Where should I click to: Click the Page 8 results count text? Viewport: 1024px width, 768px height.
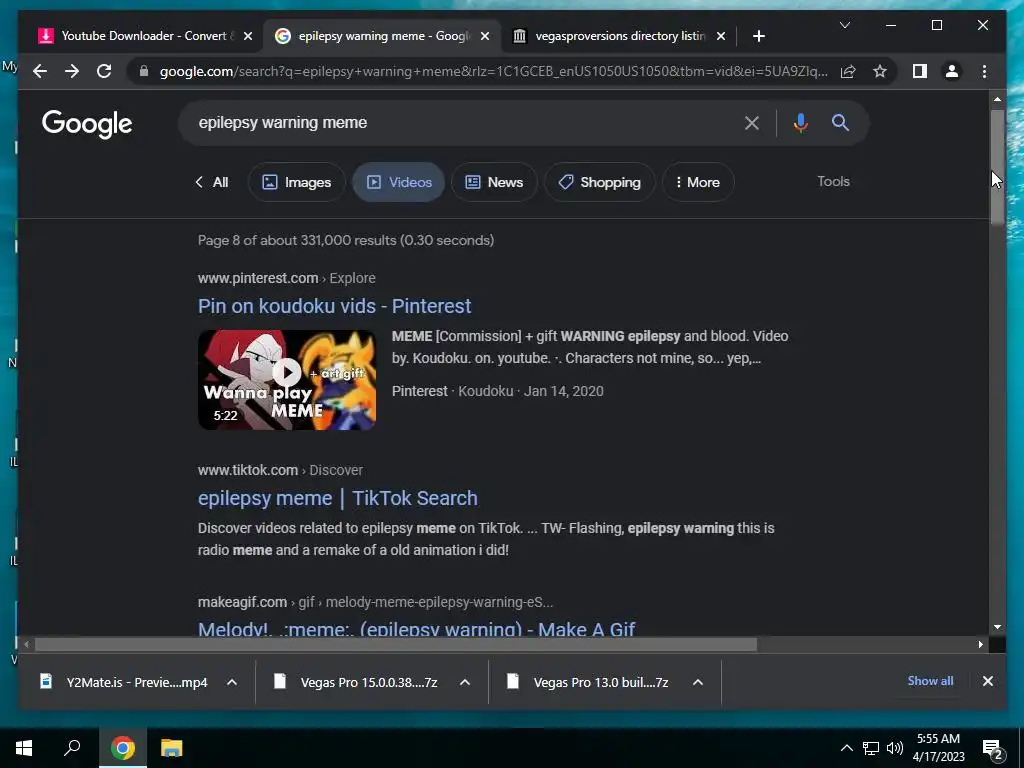(346, 240)
